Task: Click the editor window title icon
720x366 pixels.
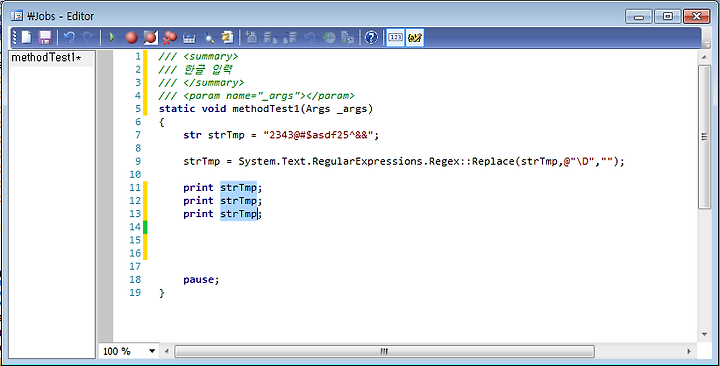Action: coord(17,16)
